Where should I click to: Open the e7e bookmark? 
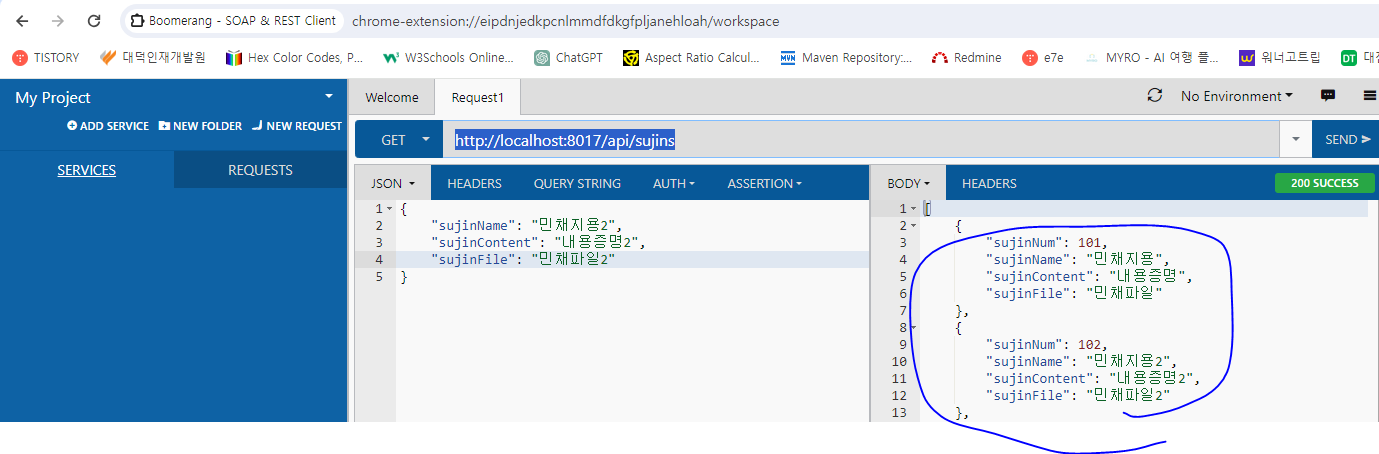[1042, 58]
